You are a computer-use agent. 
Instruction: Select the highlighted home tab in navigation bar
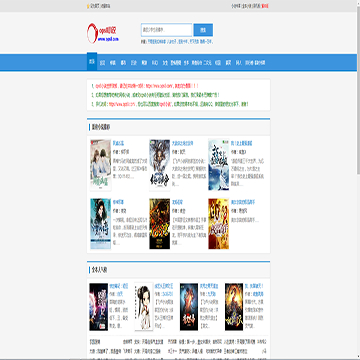click(92, 62)
